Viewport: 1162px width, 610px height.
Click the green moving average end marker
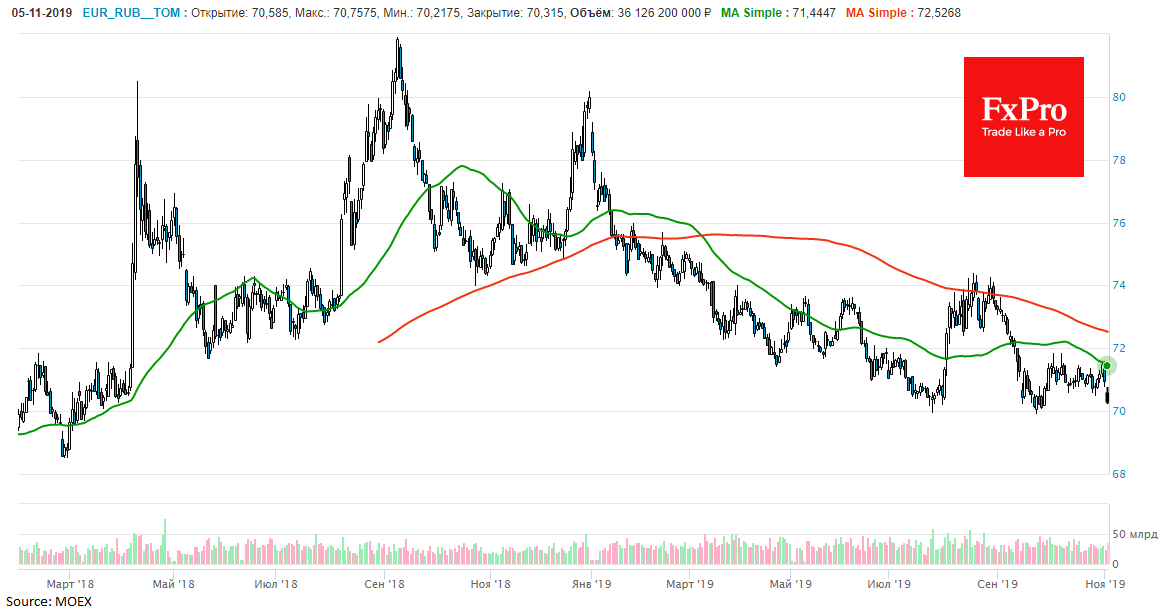point(1106,366)
